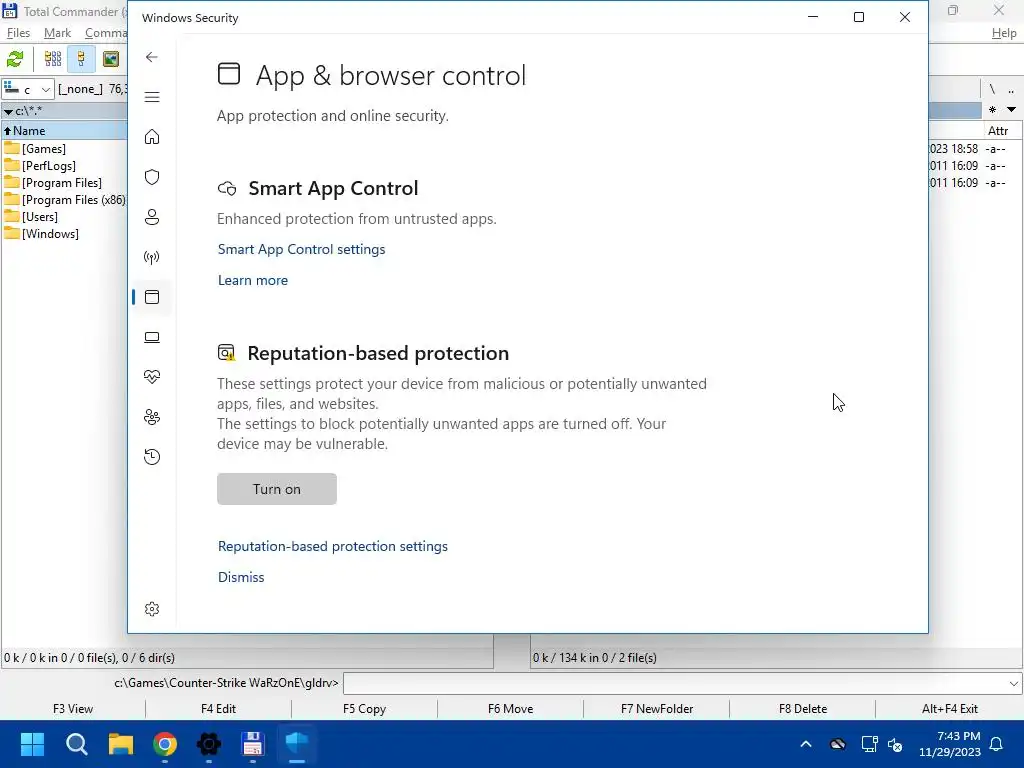
Task: Open File Explorer from the taskbar
Action: pos(121,744)
